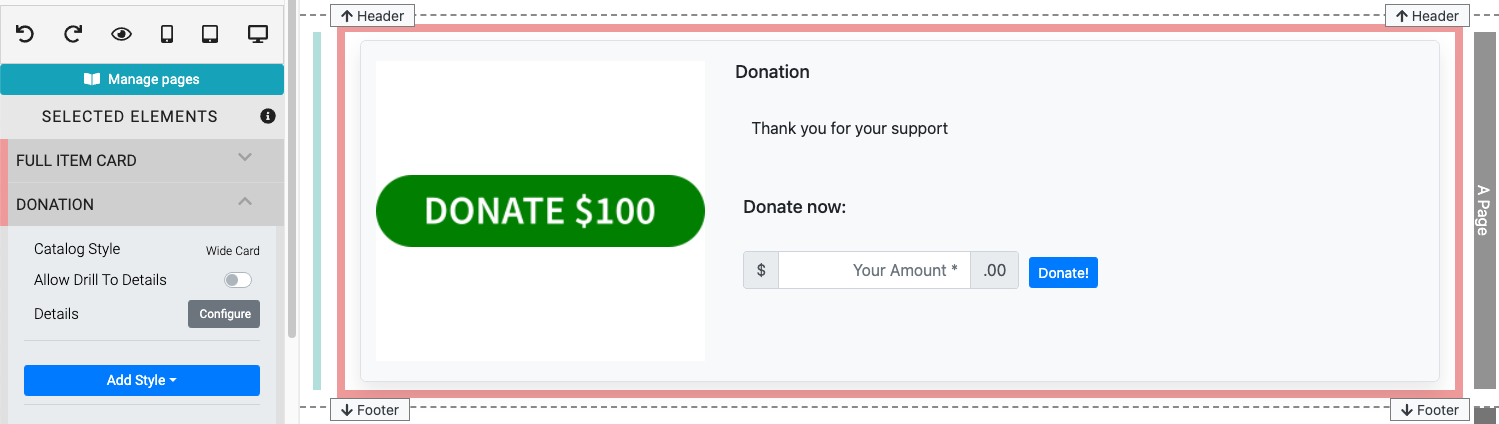Select the A Page side tab
Viewport: 1499px width, 424px height.
click(x=1484, y=210)
